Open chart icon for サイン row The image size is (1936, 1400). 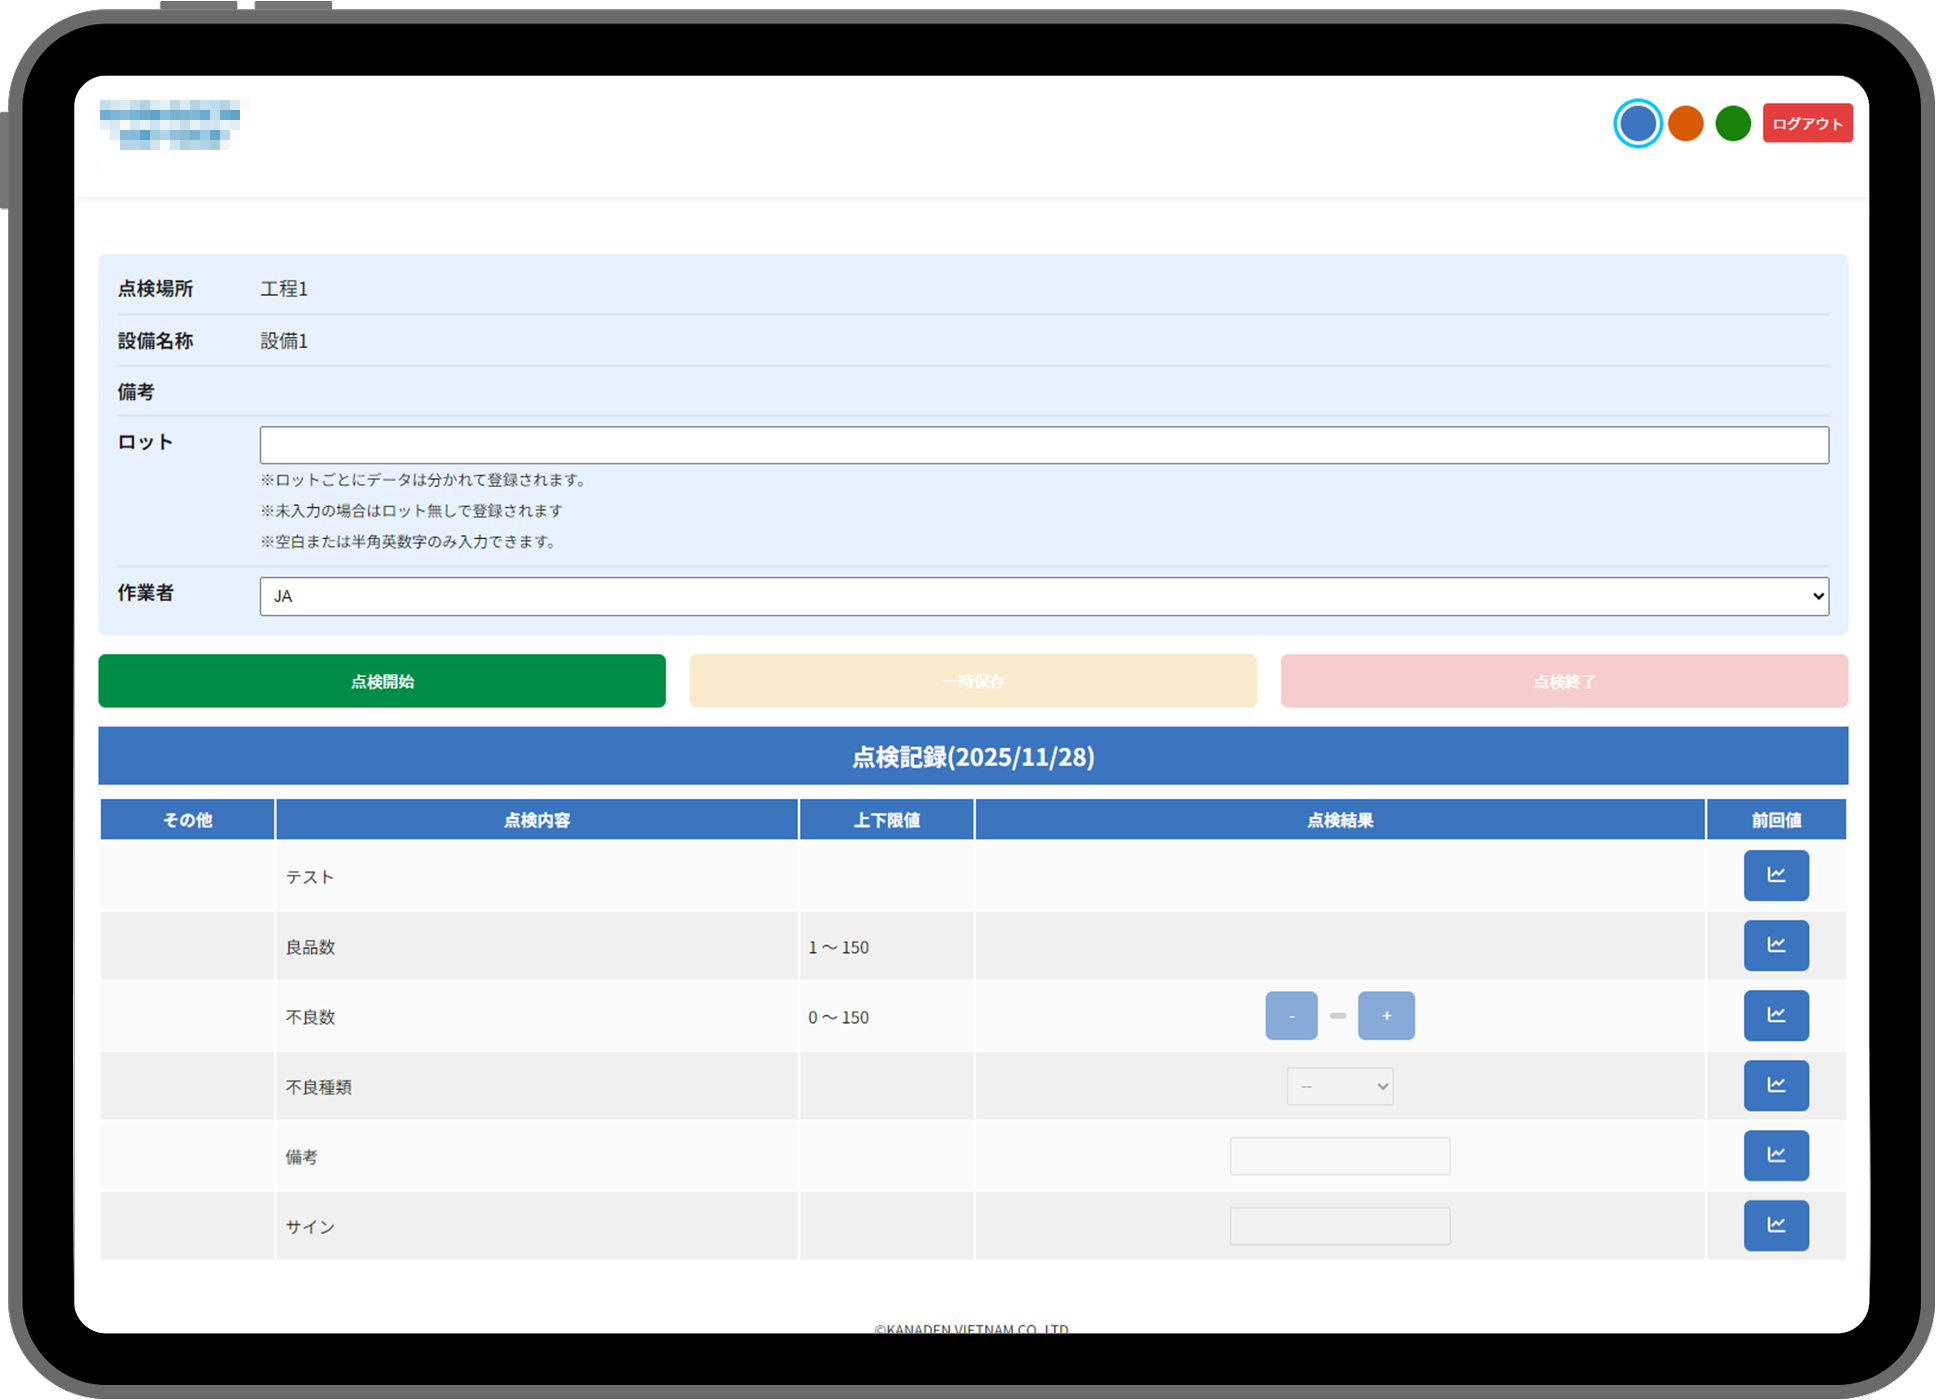point(1775,1225)
